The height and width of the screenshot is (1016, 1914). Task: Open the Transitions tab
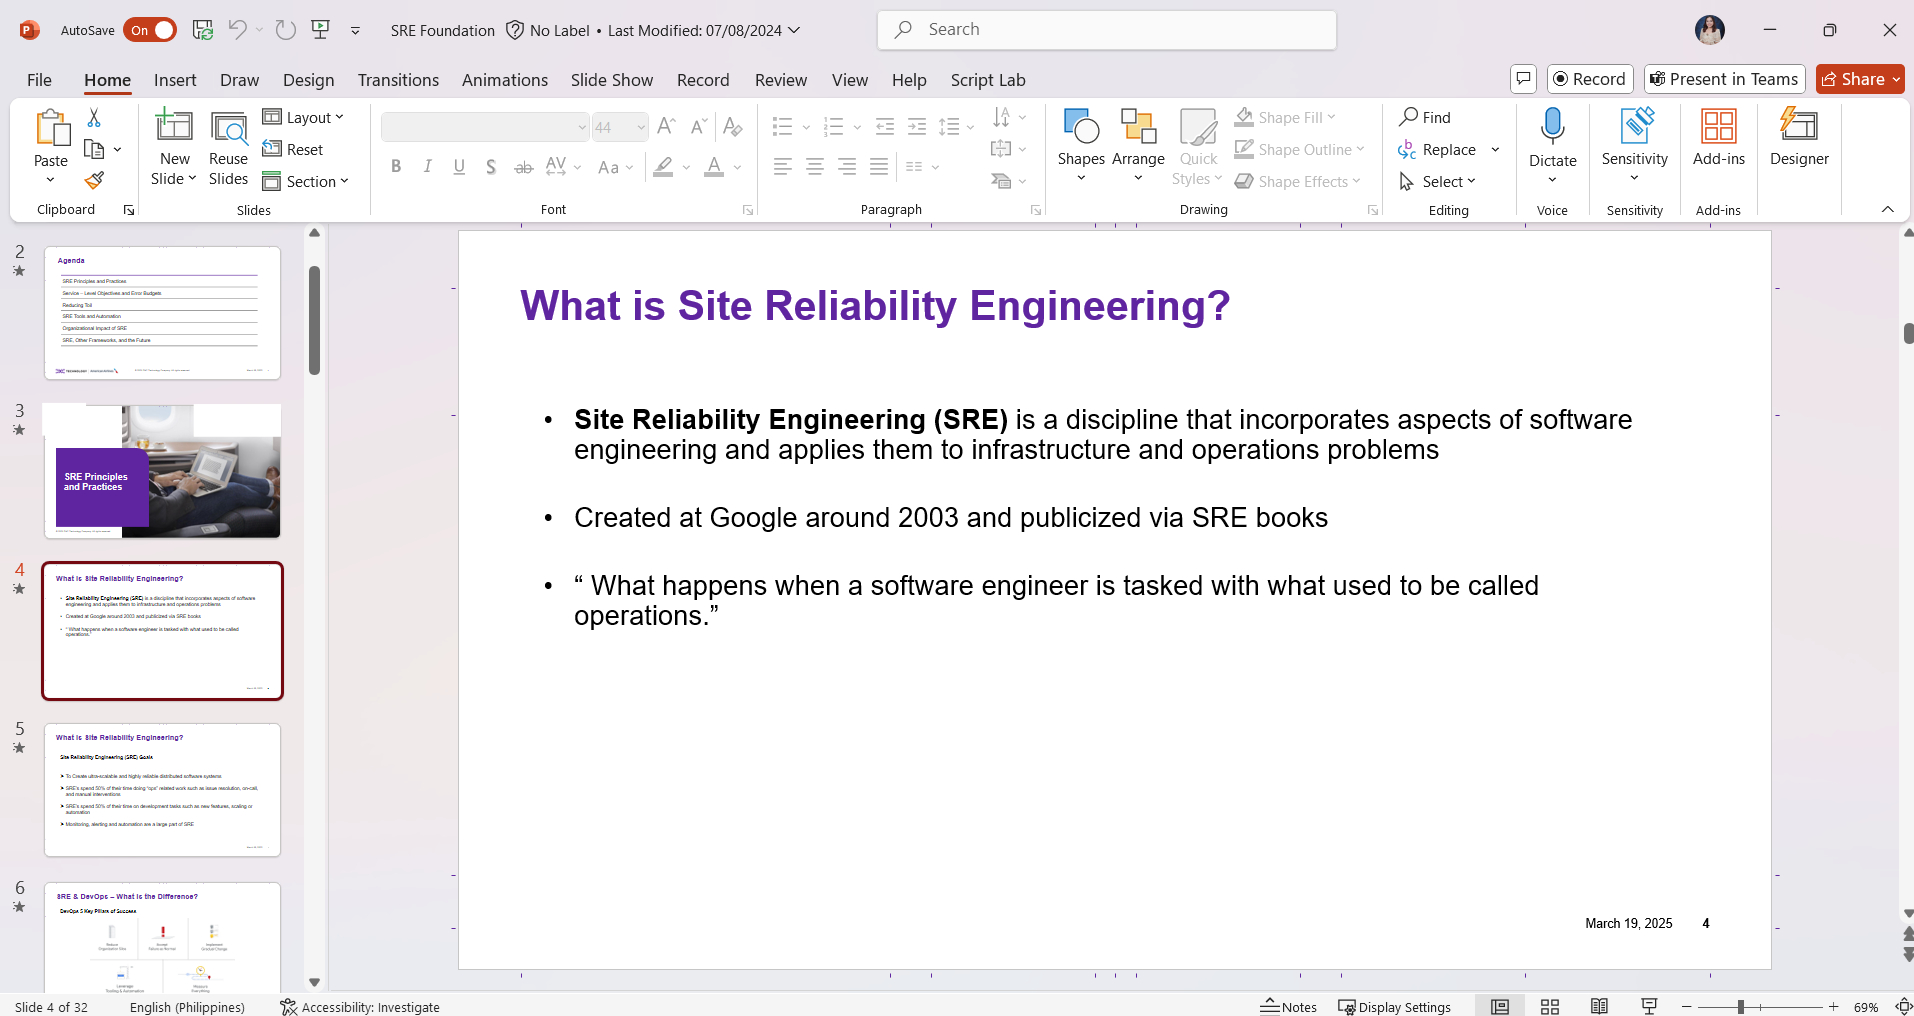pos(398,80)
